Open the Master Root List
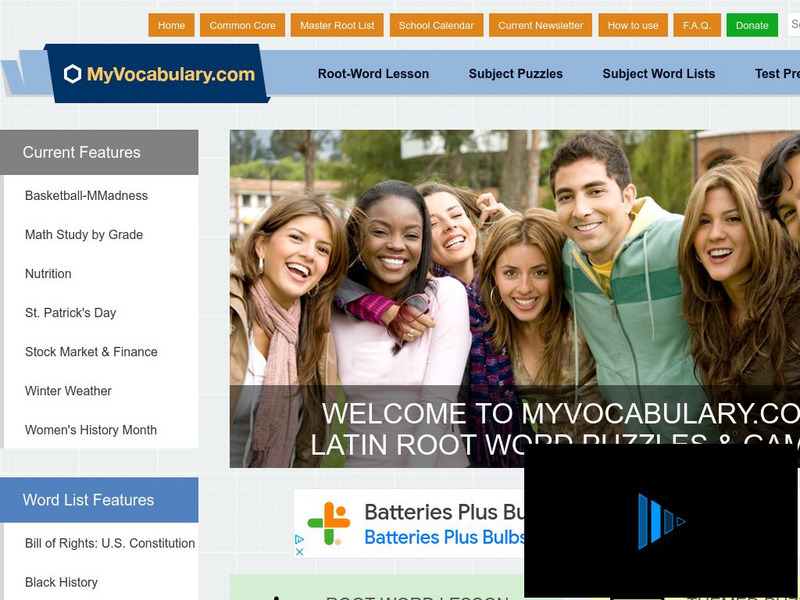 click(337, 26)
